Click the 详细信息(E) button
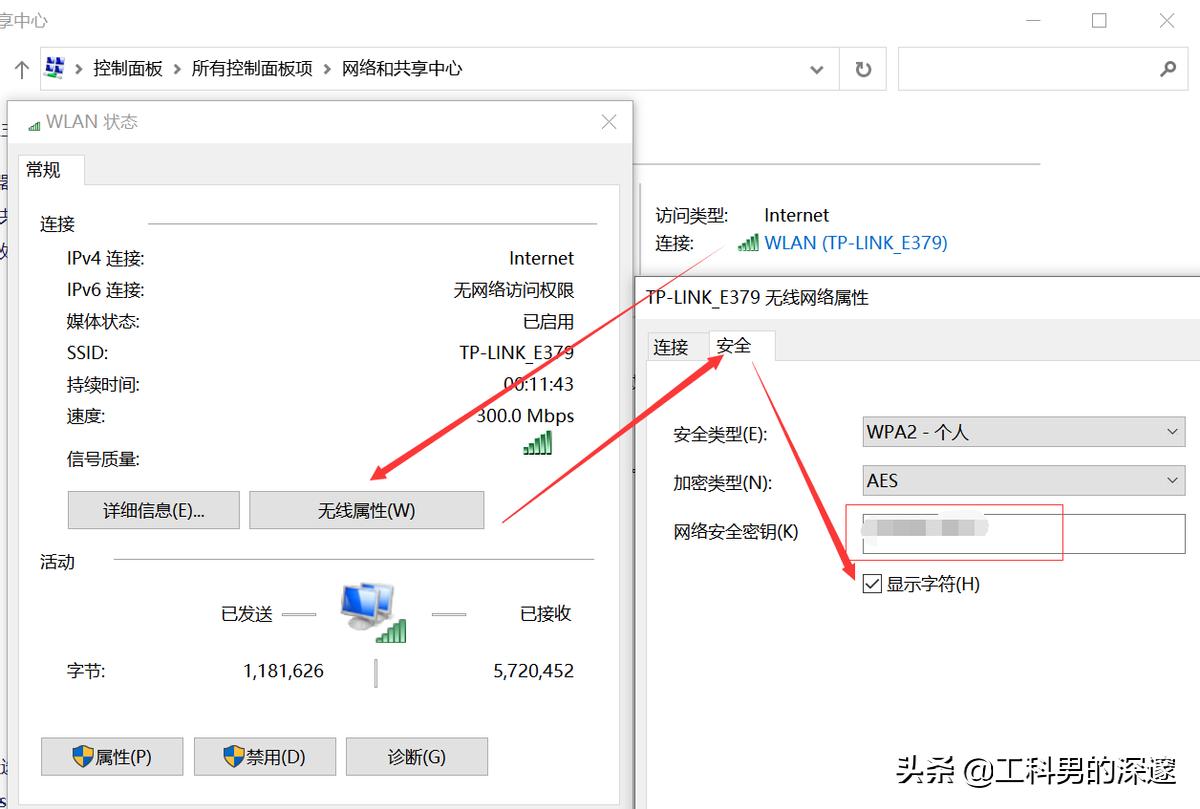Viewport: 1200px width, 809px height. [x=153, y=509]
